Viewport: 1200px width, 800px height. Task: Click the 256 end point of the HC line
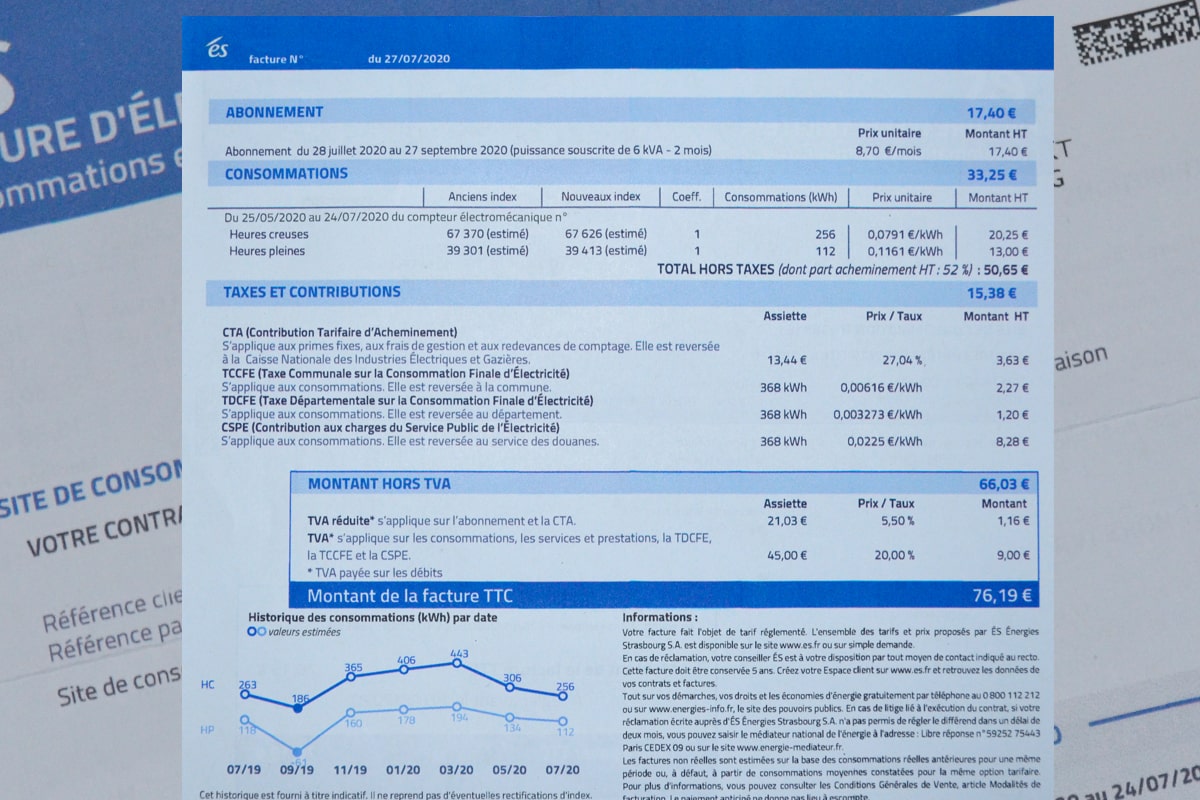pyautogui.click(x=563, y=696)
